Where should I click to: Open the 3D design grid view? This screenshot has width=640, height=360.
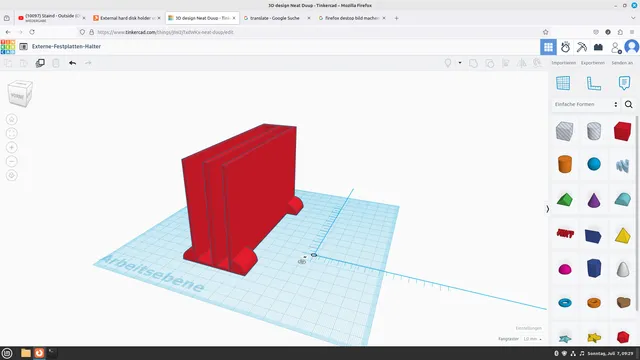click(x=548, y=47)
